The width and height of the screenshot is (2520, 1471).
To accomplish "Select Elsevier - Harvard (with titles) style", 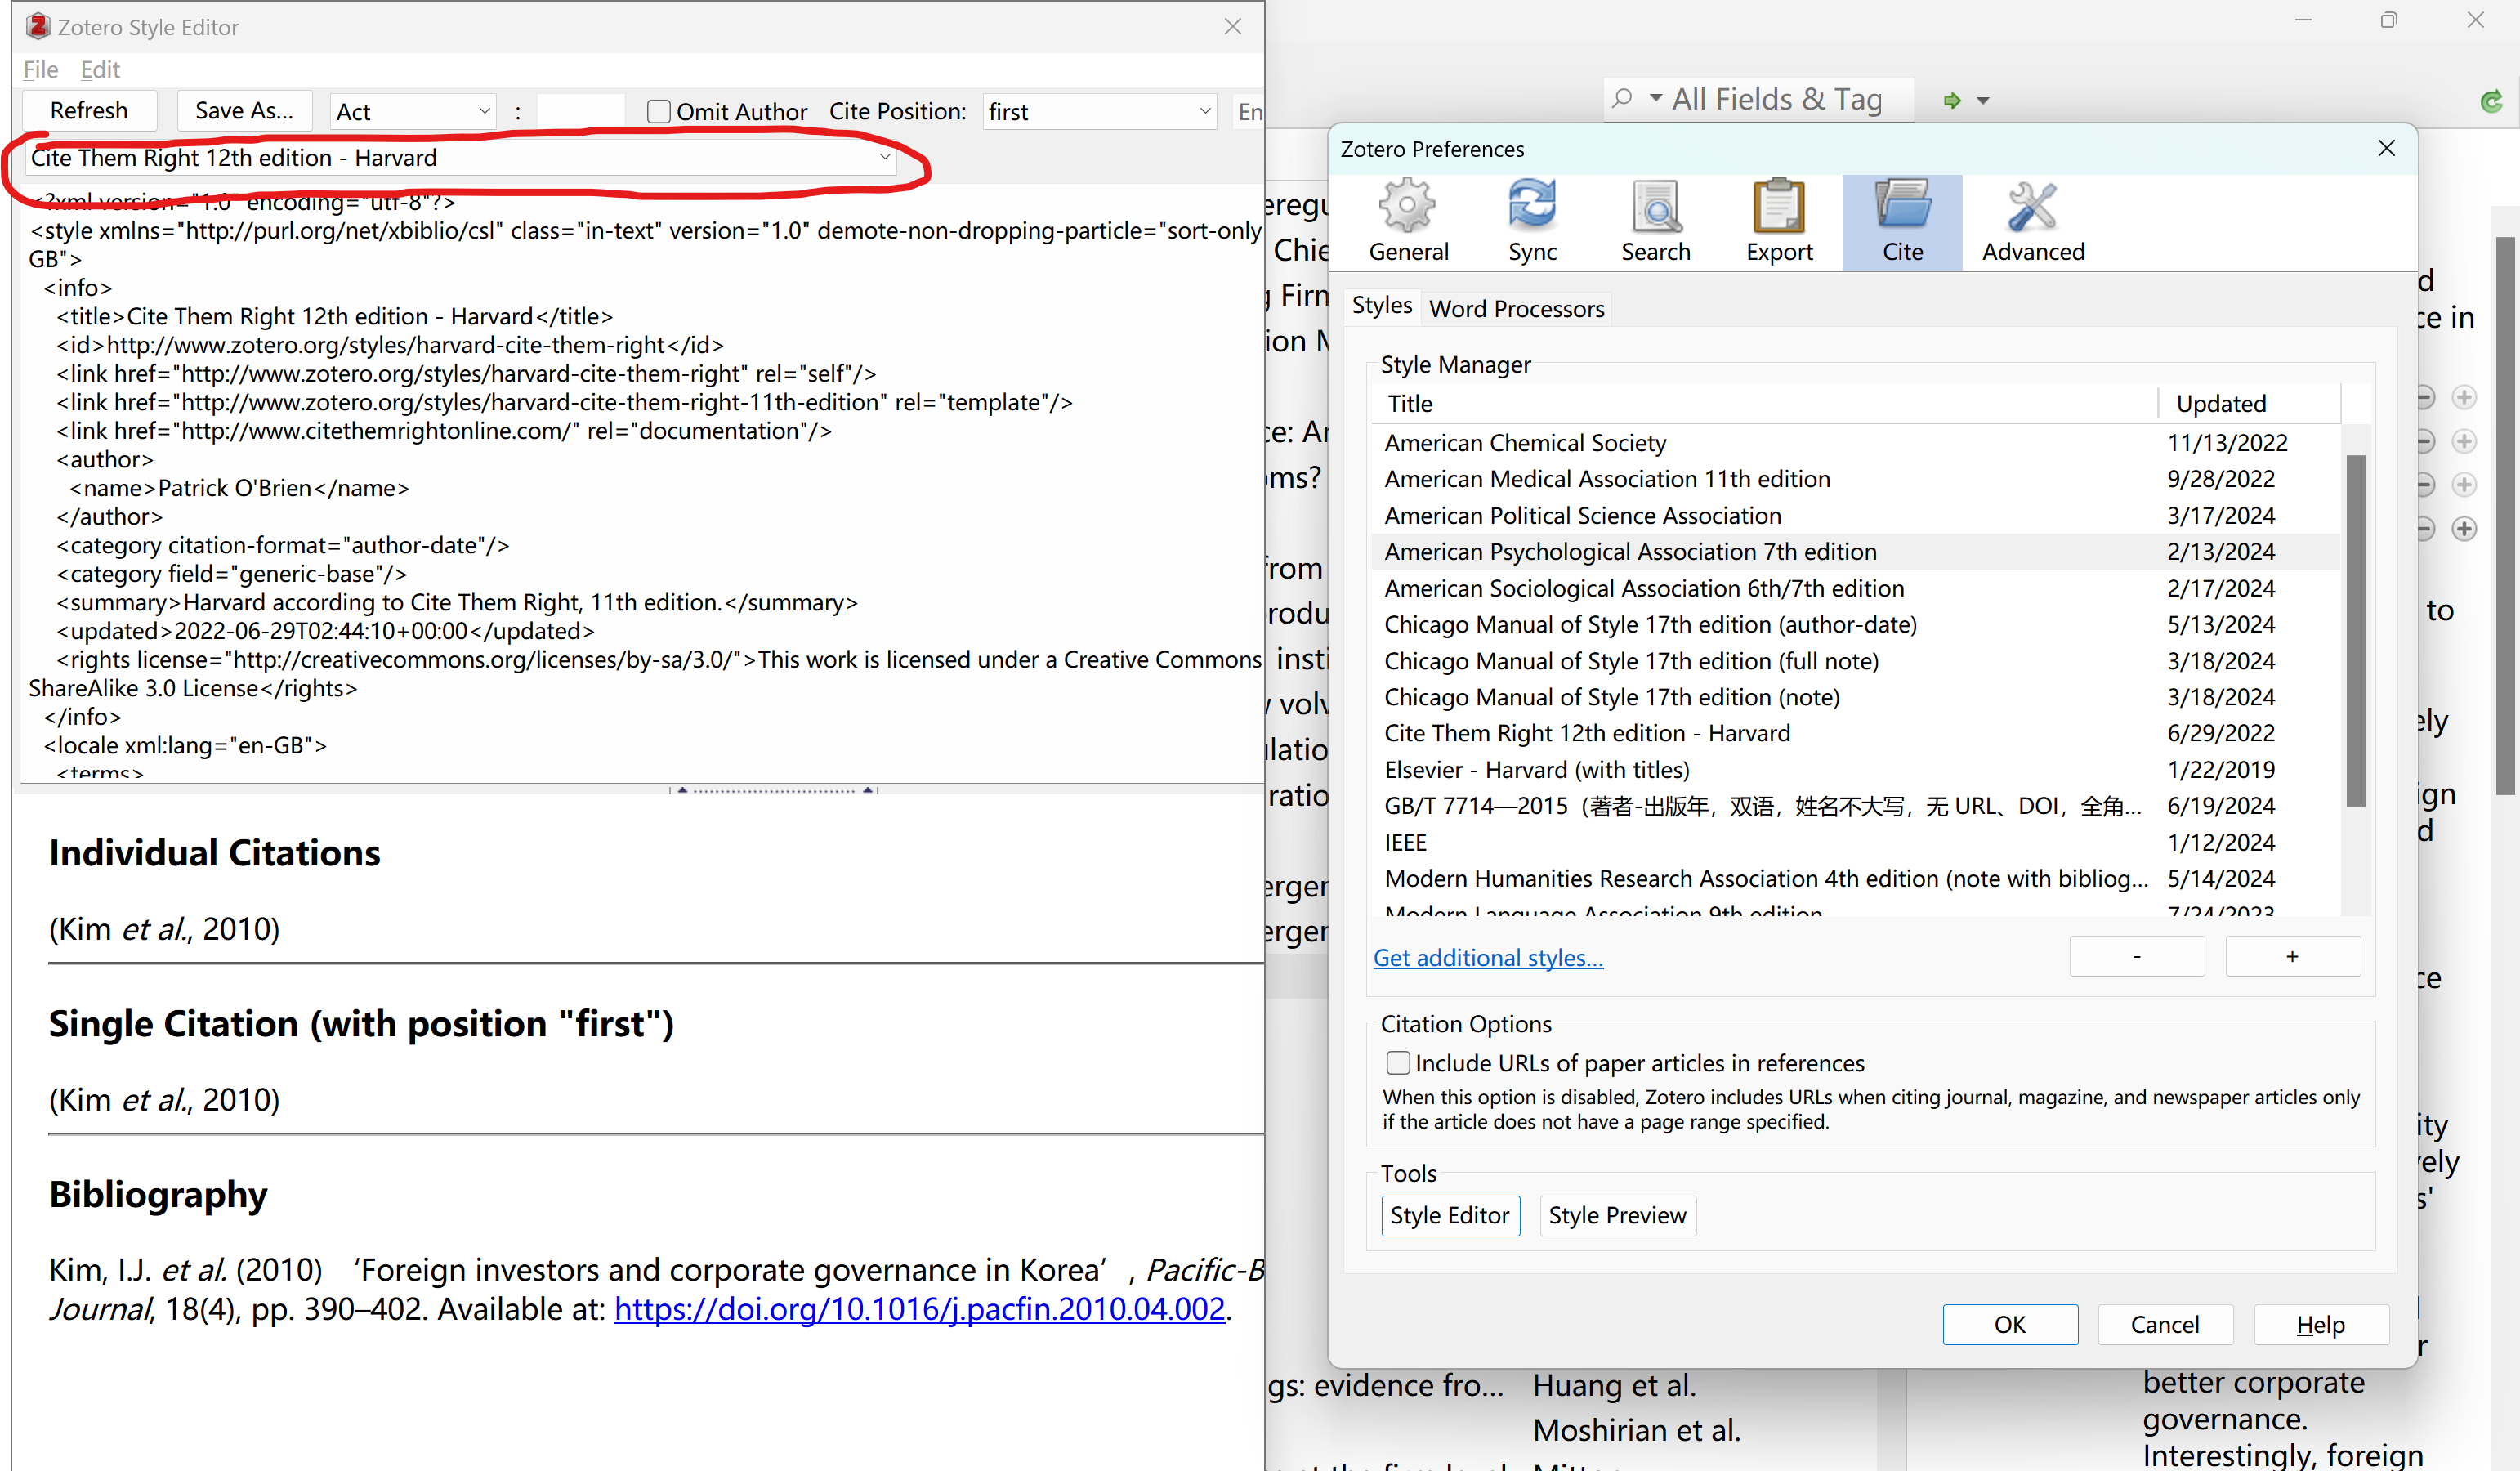I will (1536, 769).
